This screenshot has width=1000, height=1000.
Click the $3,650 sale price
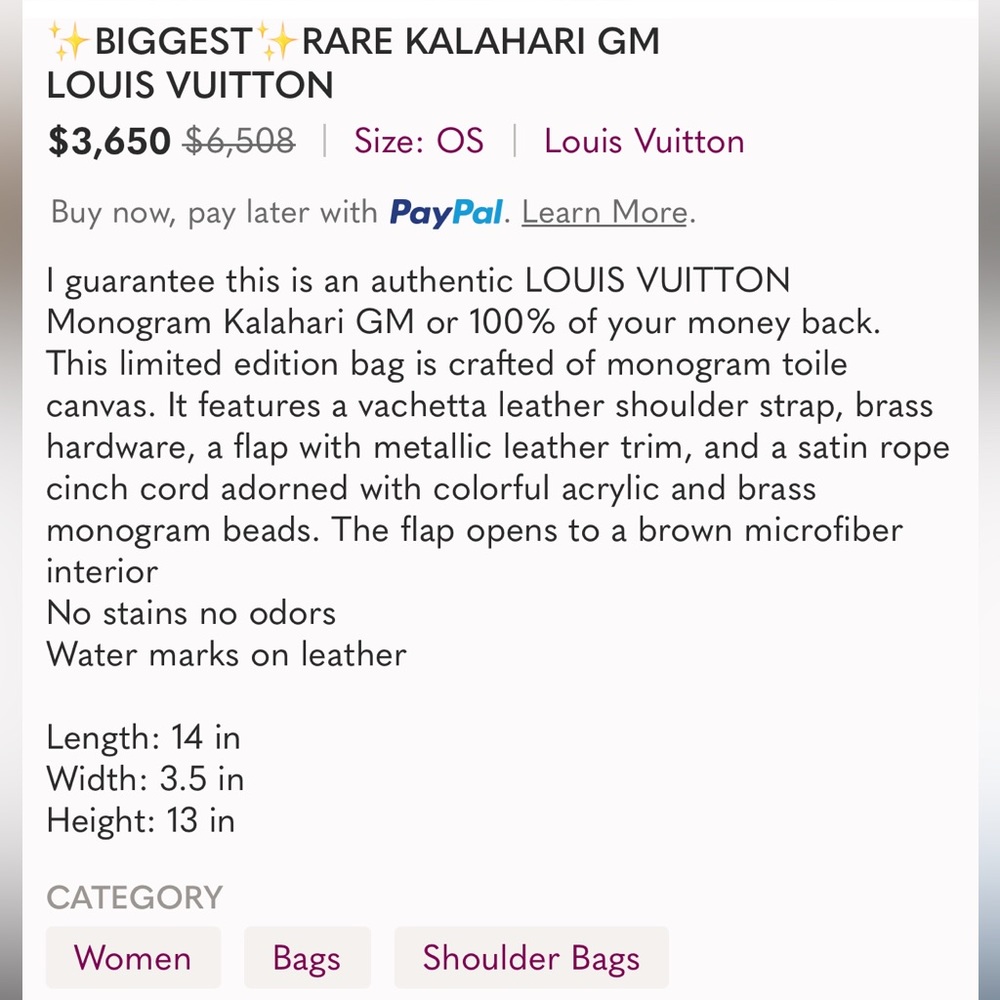point(109,142)
